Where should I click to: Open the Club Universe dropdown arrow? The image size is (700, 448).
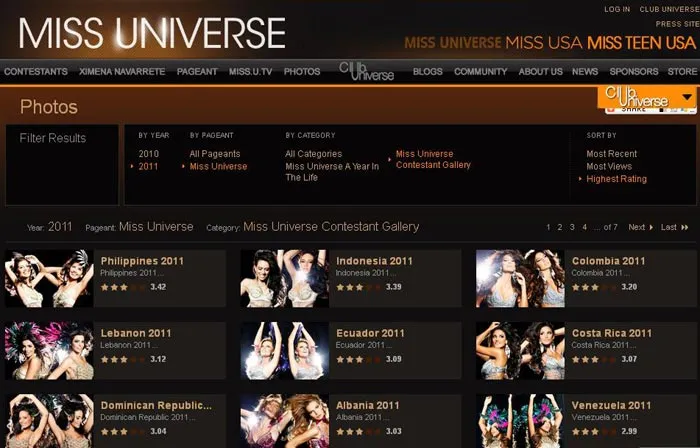(686, 97)
